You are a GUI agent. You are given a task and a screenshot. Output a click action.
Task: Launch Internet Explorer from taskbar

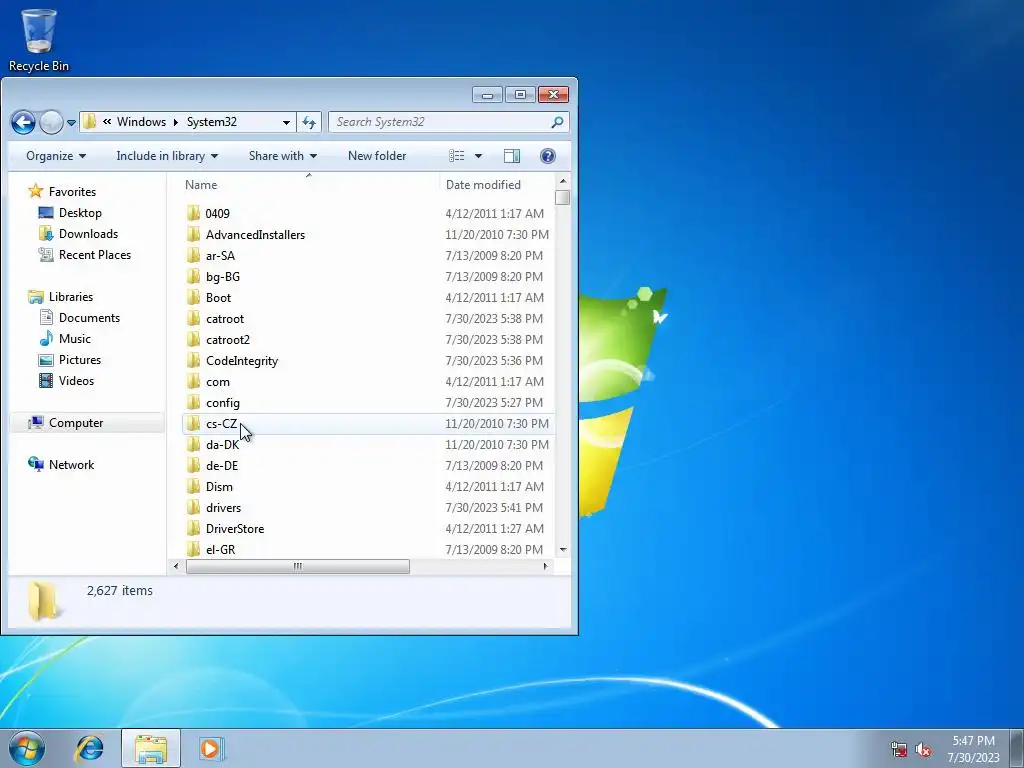pyautogui.click(x=89, y=748)
